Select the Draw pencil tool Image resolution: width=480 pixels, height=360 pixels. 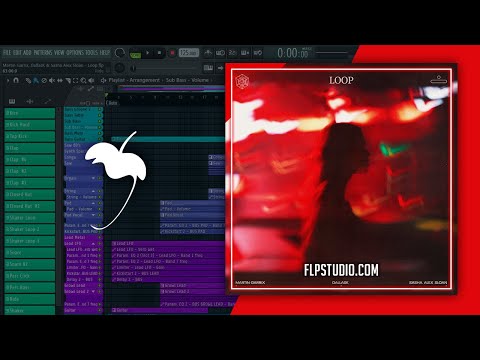[x=28, y=80]
